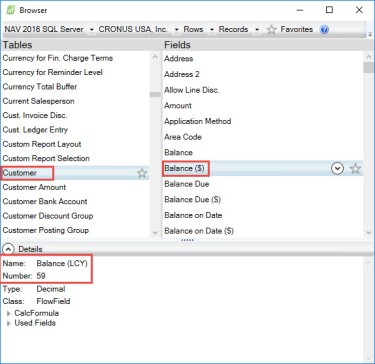Open the Rows dropdown arrow
Screen dimensions: 375x364
(212, 30)
